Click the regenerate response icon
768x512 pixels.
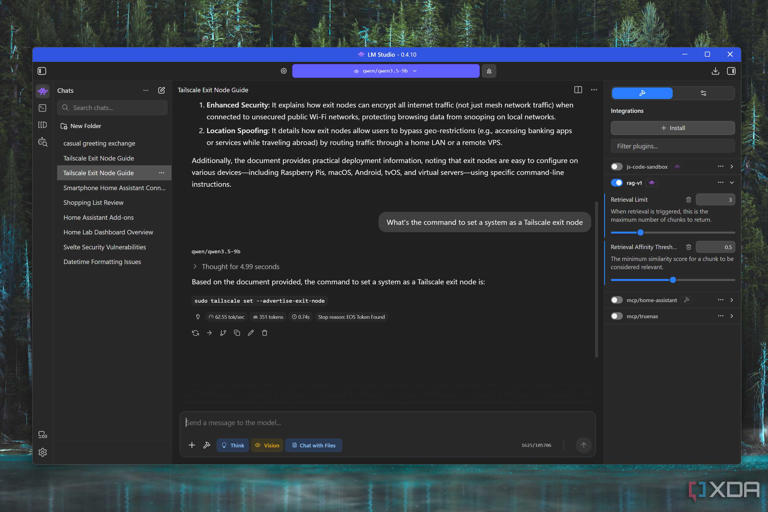click(x=195, y=333)
